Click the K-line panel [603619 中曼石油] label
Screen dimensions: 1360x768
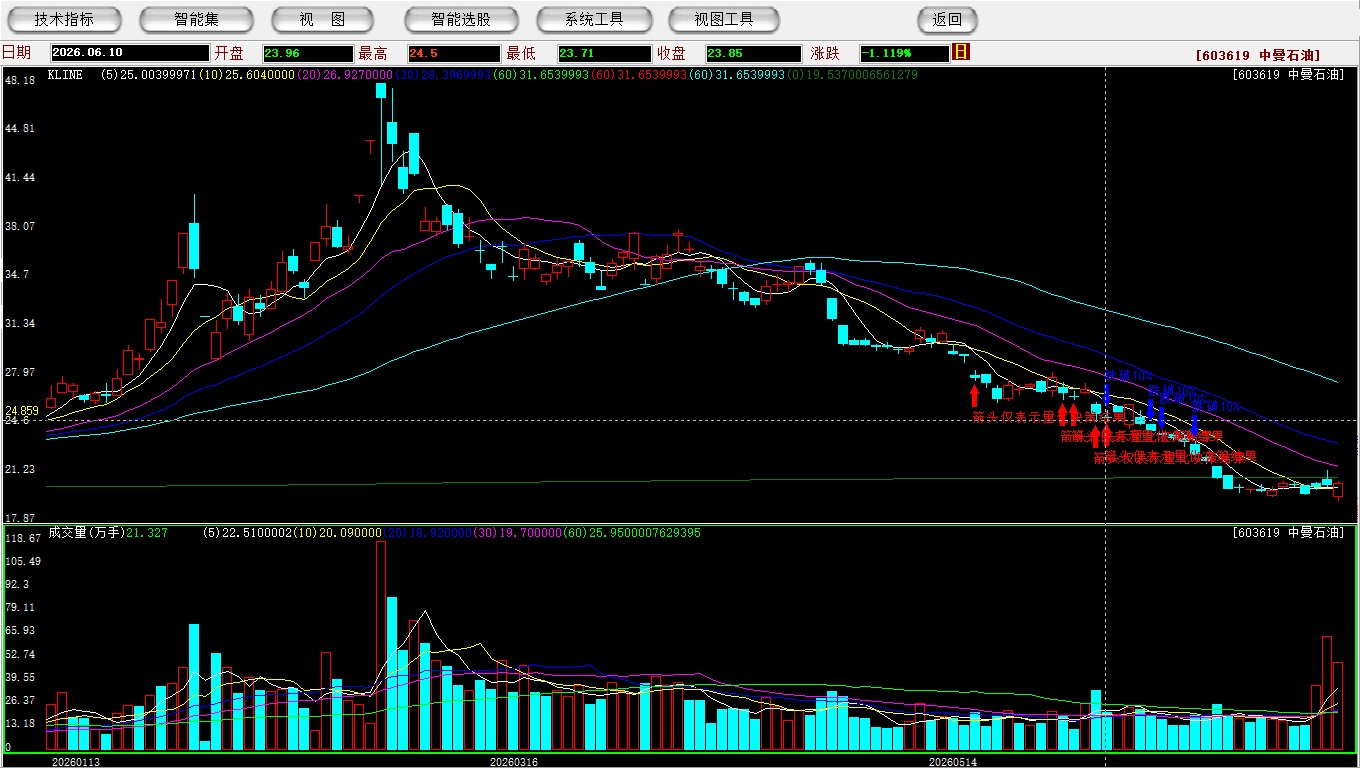click(x=1289, y=74)
